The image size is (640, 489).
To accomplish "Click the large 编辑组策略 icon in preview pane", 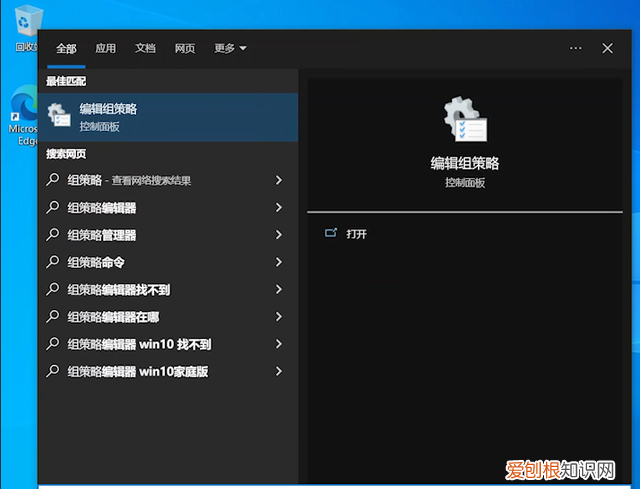I will tap(465, 119).
